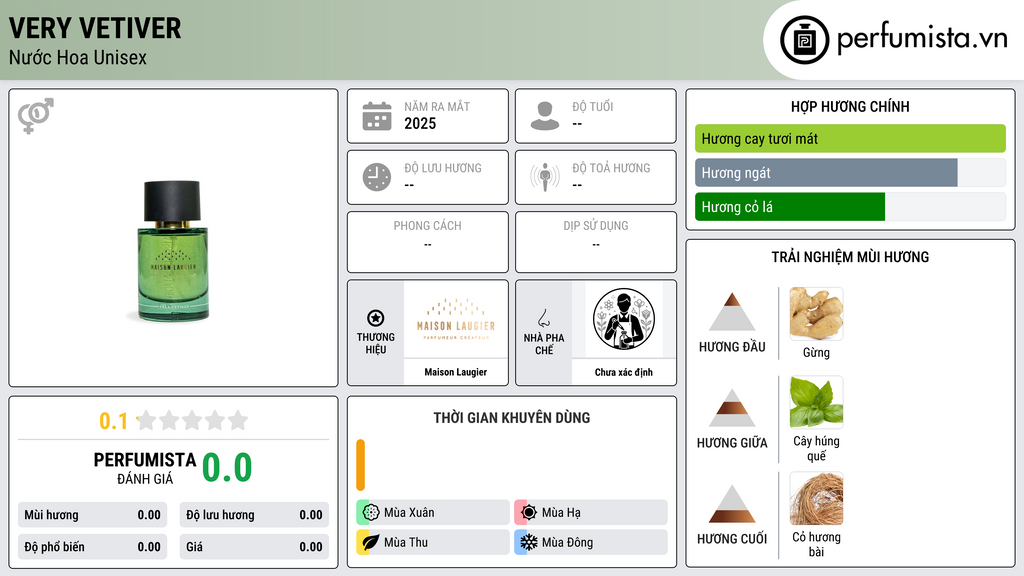Select the Mùa Xuân season chip

point(433,512)
